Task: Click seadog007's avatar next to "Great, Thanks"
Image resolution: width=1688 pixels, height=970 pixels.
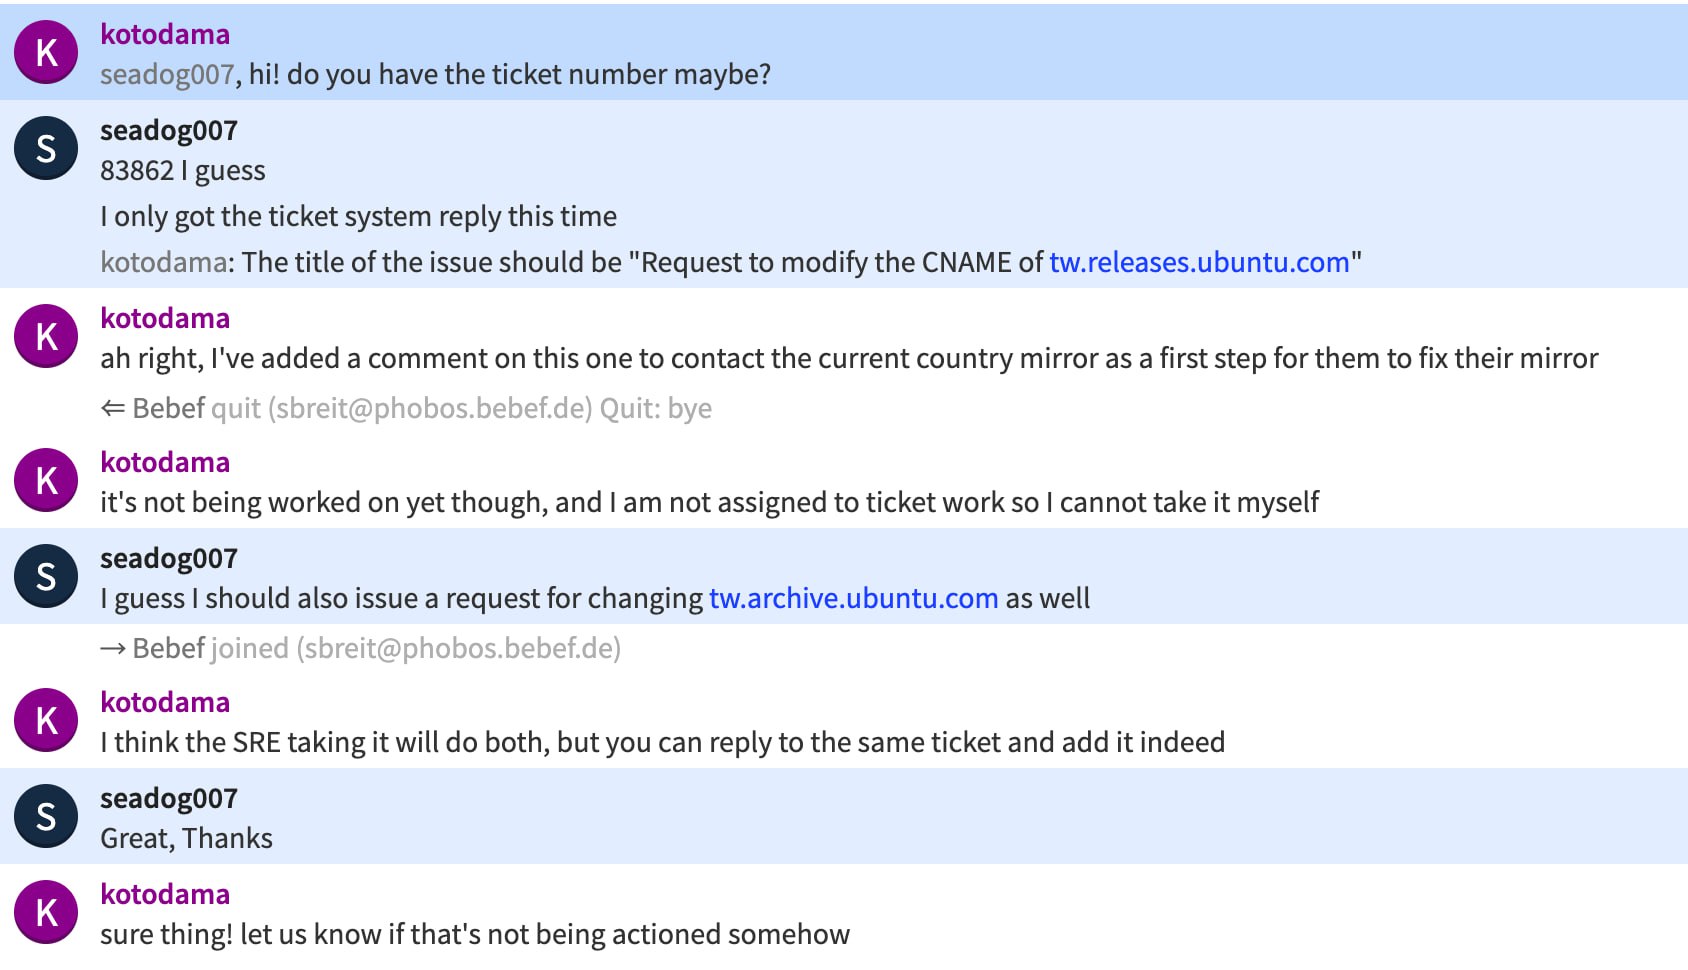Action: coord(46,816)
